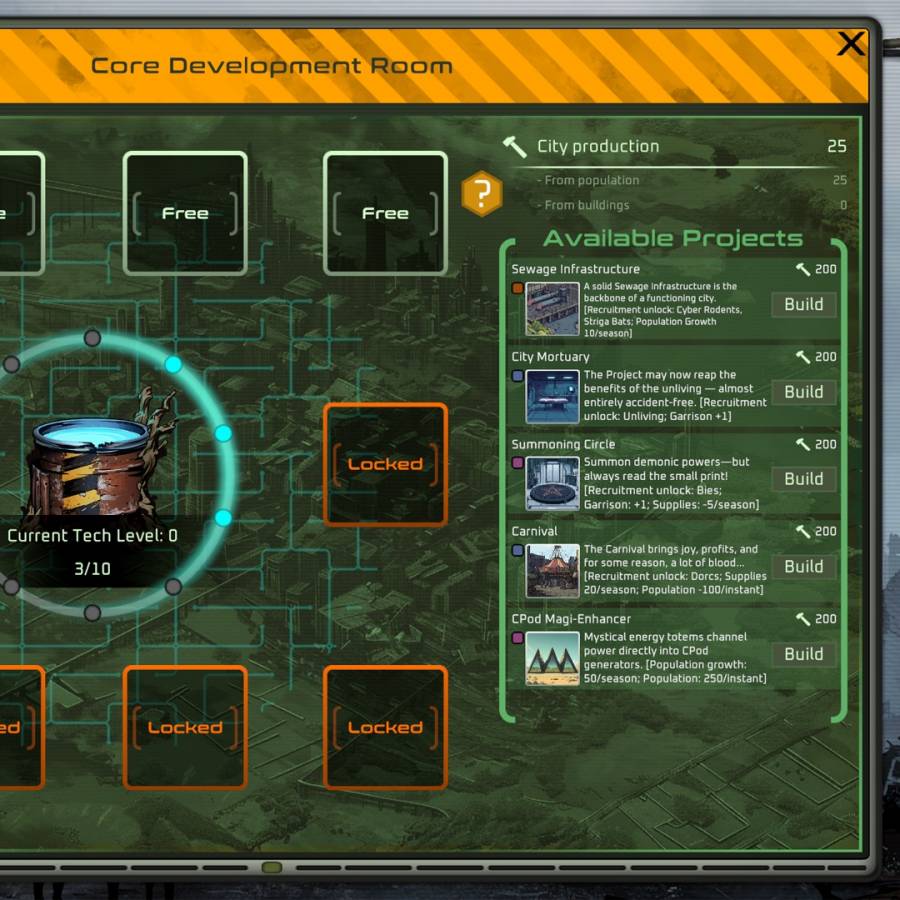The height and width of the screenshot is (900, 900).
Task: Click the Sewage Infrastructure description mentioning Cyber Rodents
Action: [664, 309]
